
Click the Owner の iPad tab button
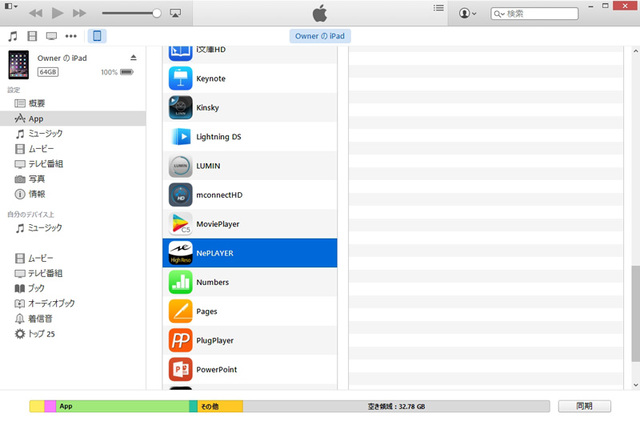320,36
